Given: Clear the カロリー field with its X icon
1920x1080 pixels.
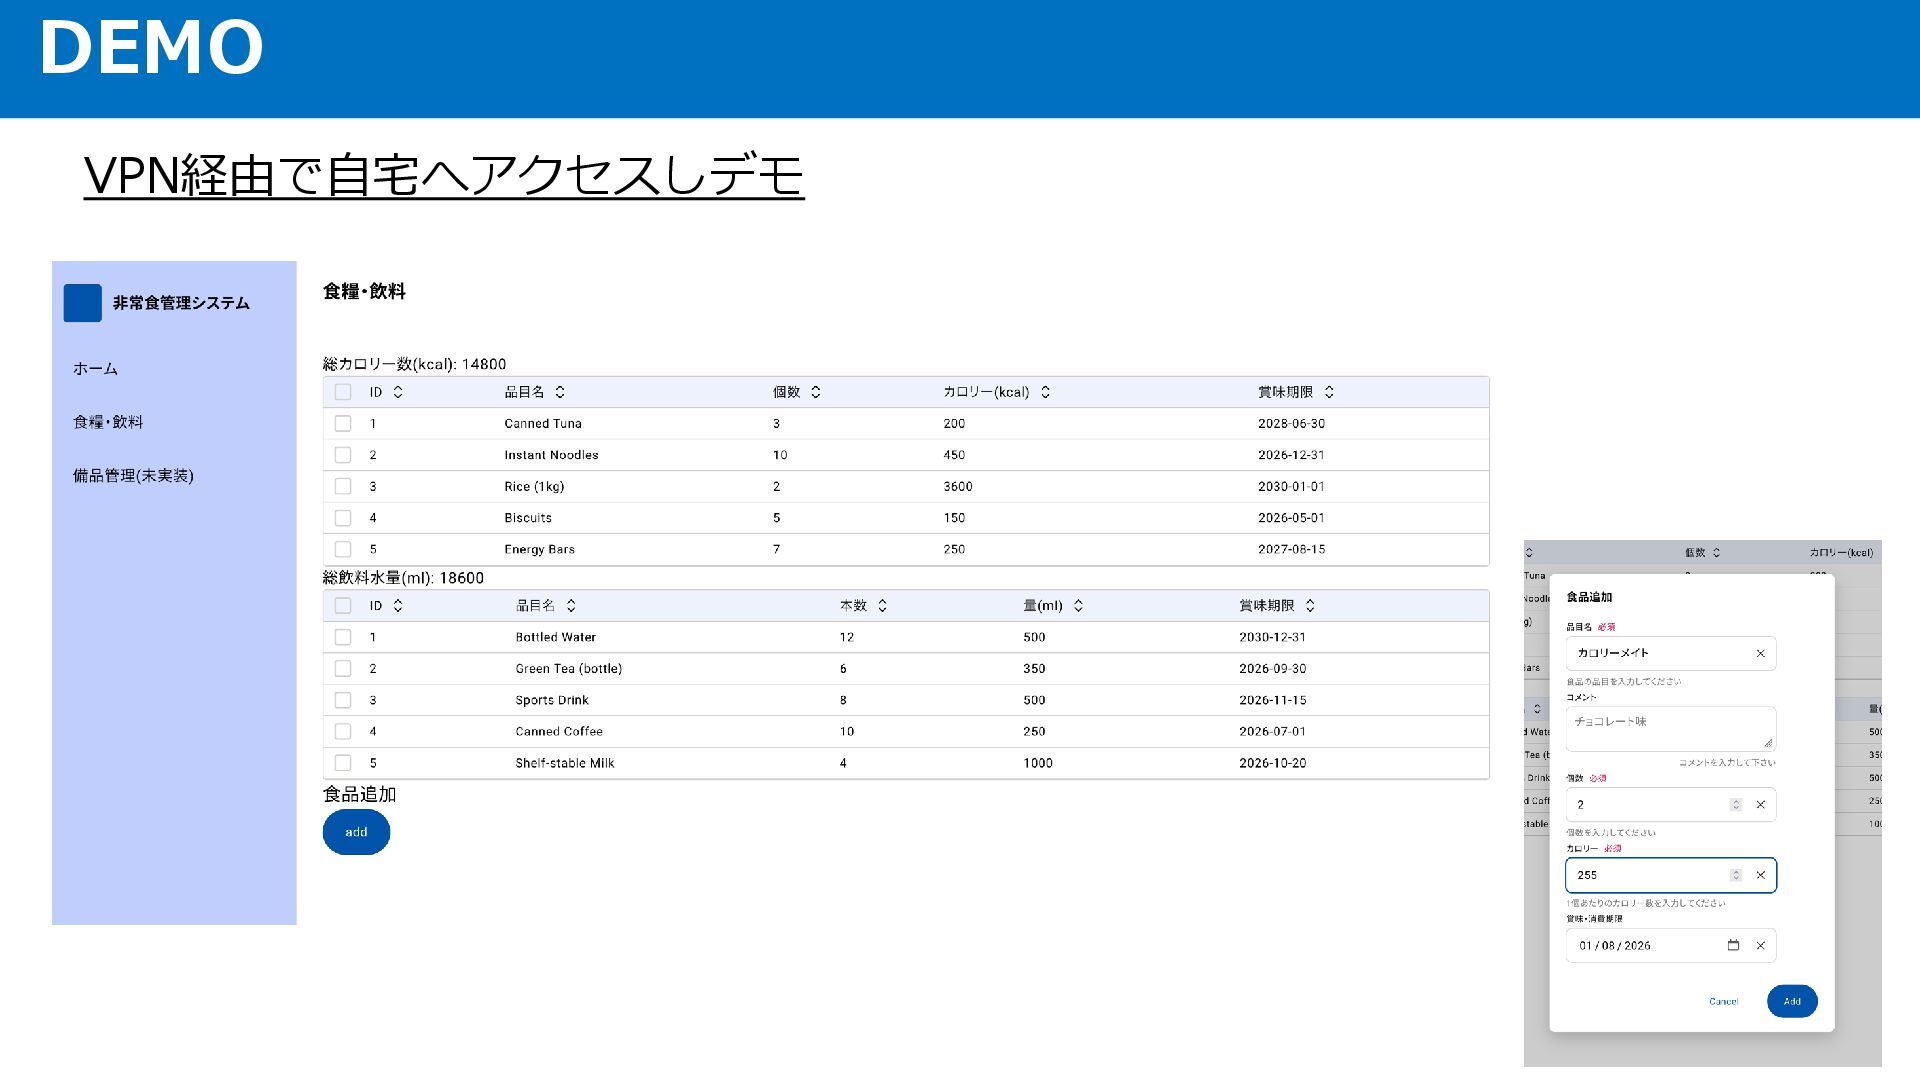Looking at the screenshot, I should [1760, 875].
